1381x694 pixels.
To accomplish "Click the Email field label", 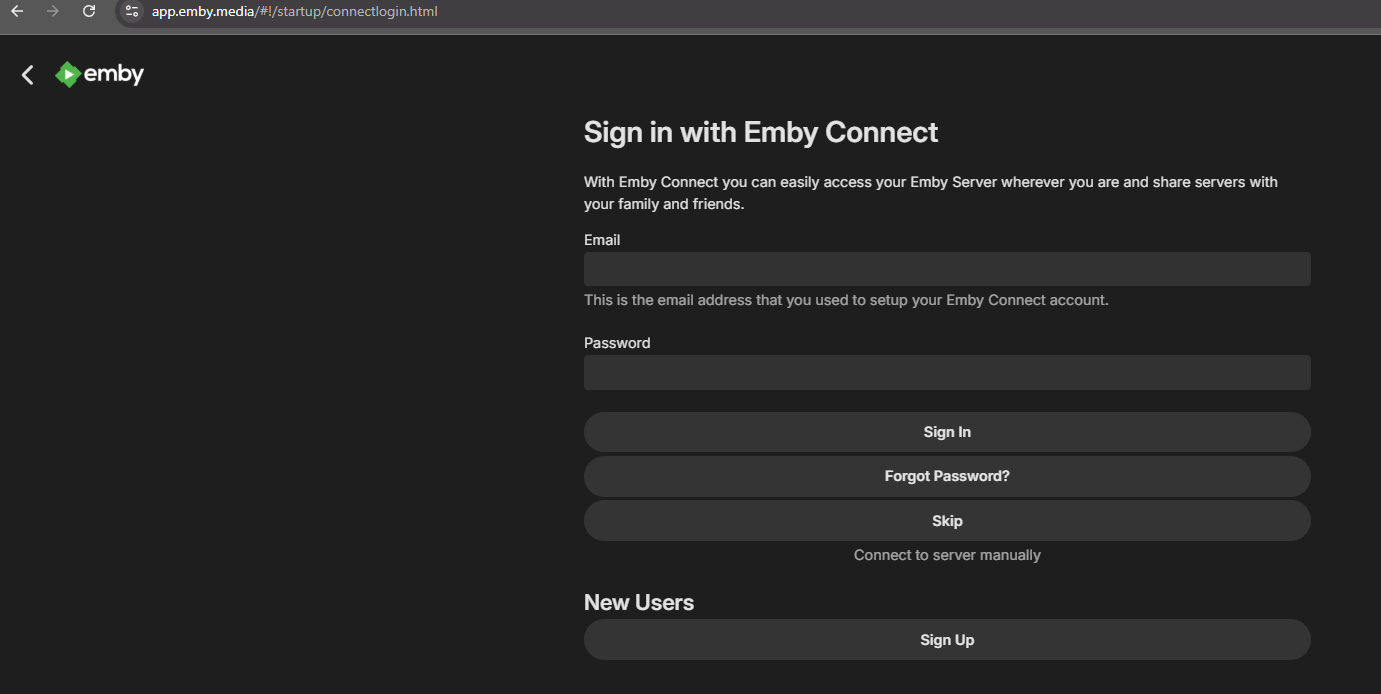I will 602,240.
